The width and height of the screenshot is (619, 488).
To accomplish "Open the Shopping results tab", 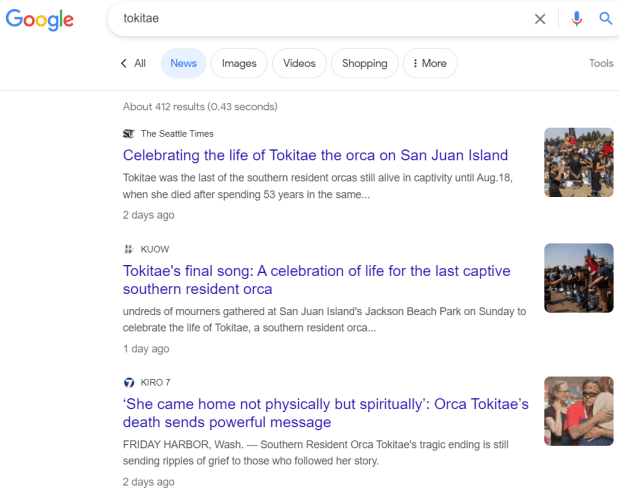I will 364,63.
